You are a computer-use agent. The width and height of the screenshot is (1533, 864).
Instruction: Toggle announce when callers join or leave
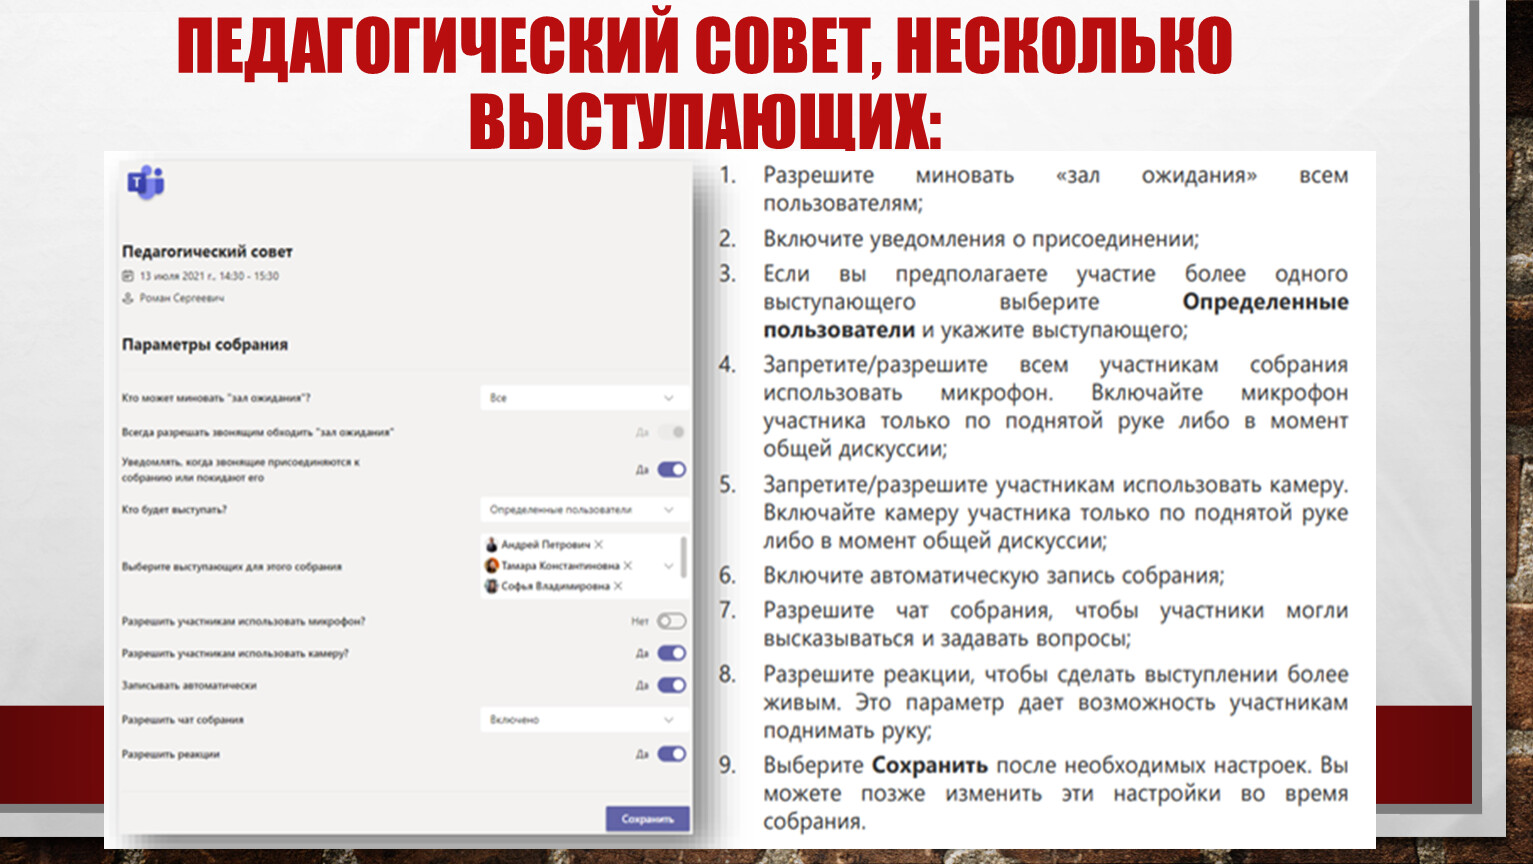pos(672,469)
